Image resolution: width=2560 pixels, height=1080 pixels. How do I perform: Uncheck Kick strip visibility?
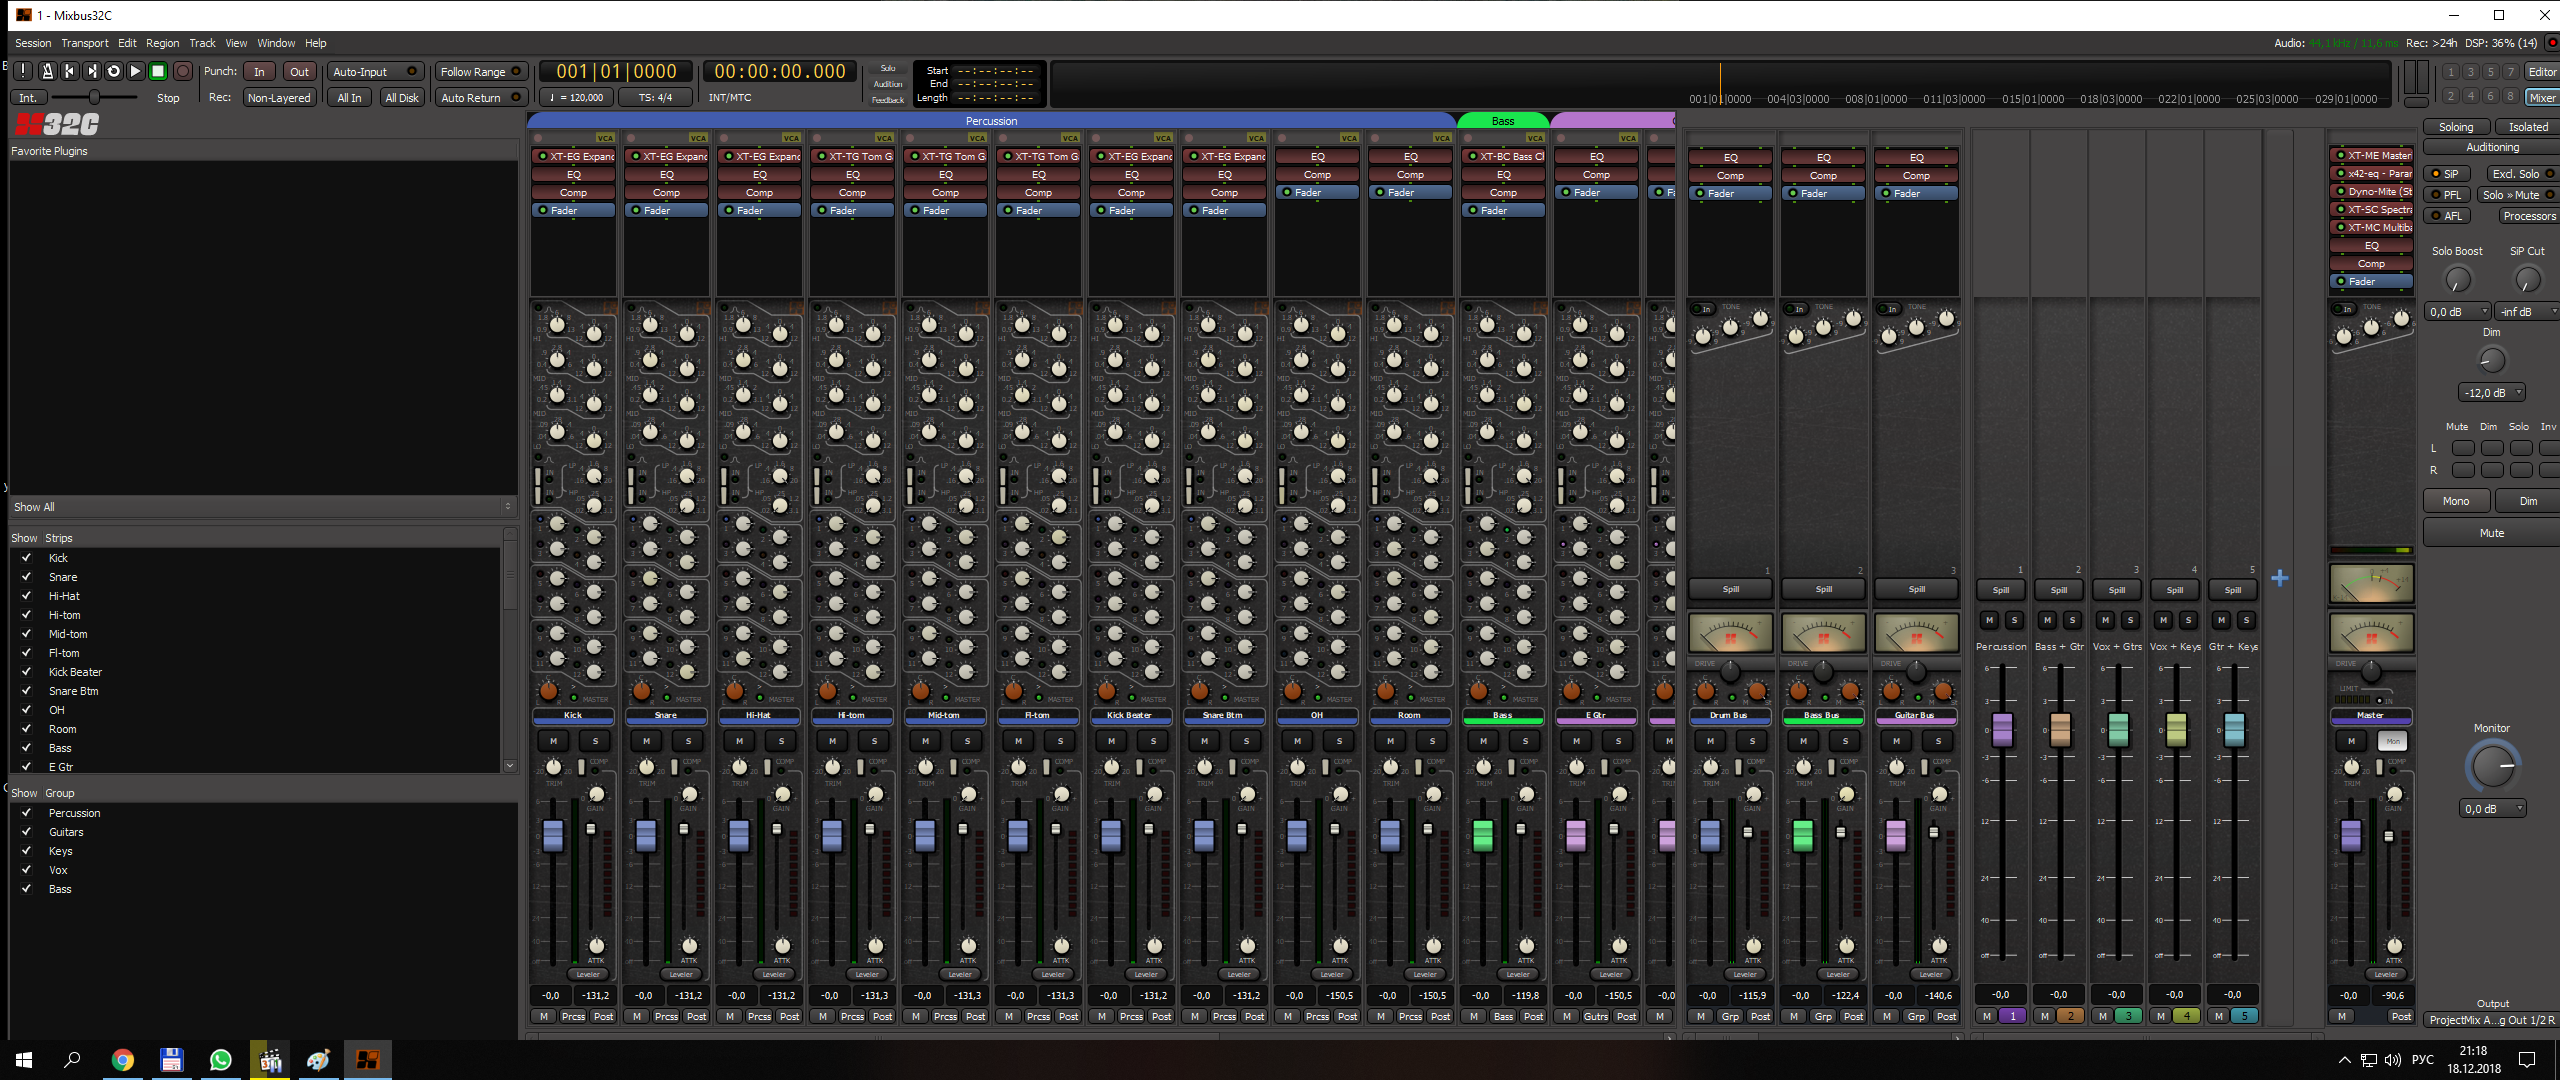[27, 558]
